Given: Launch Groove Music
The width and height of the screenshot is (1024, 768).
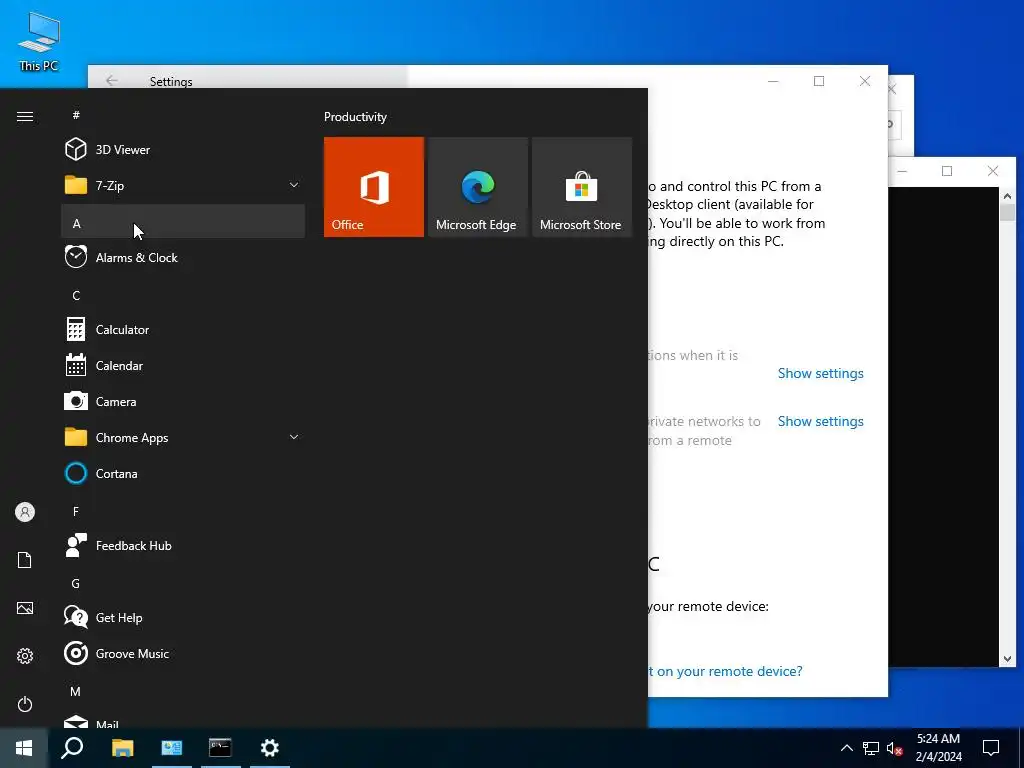Looking at the screenshot, I should 183,654.
